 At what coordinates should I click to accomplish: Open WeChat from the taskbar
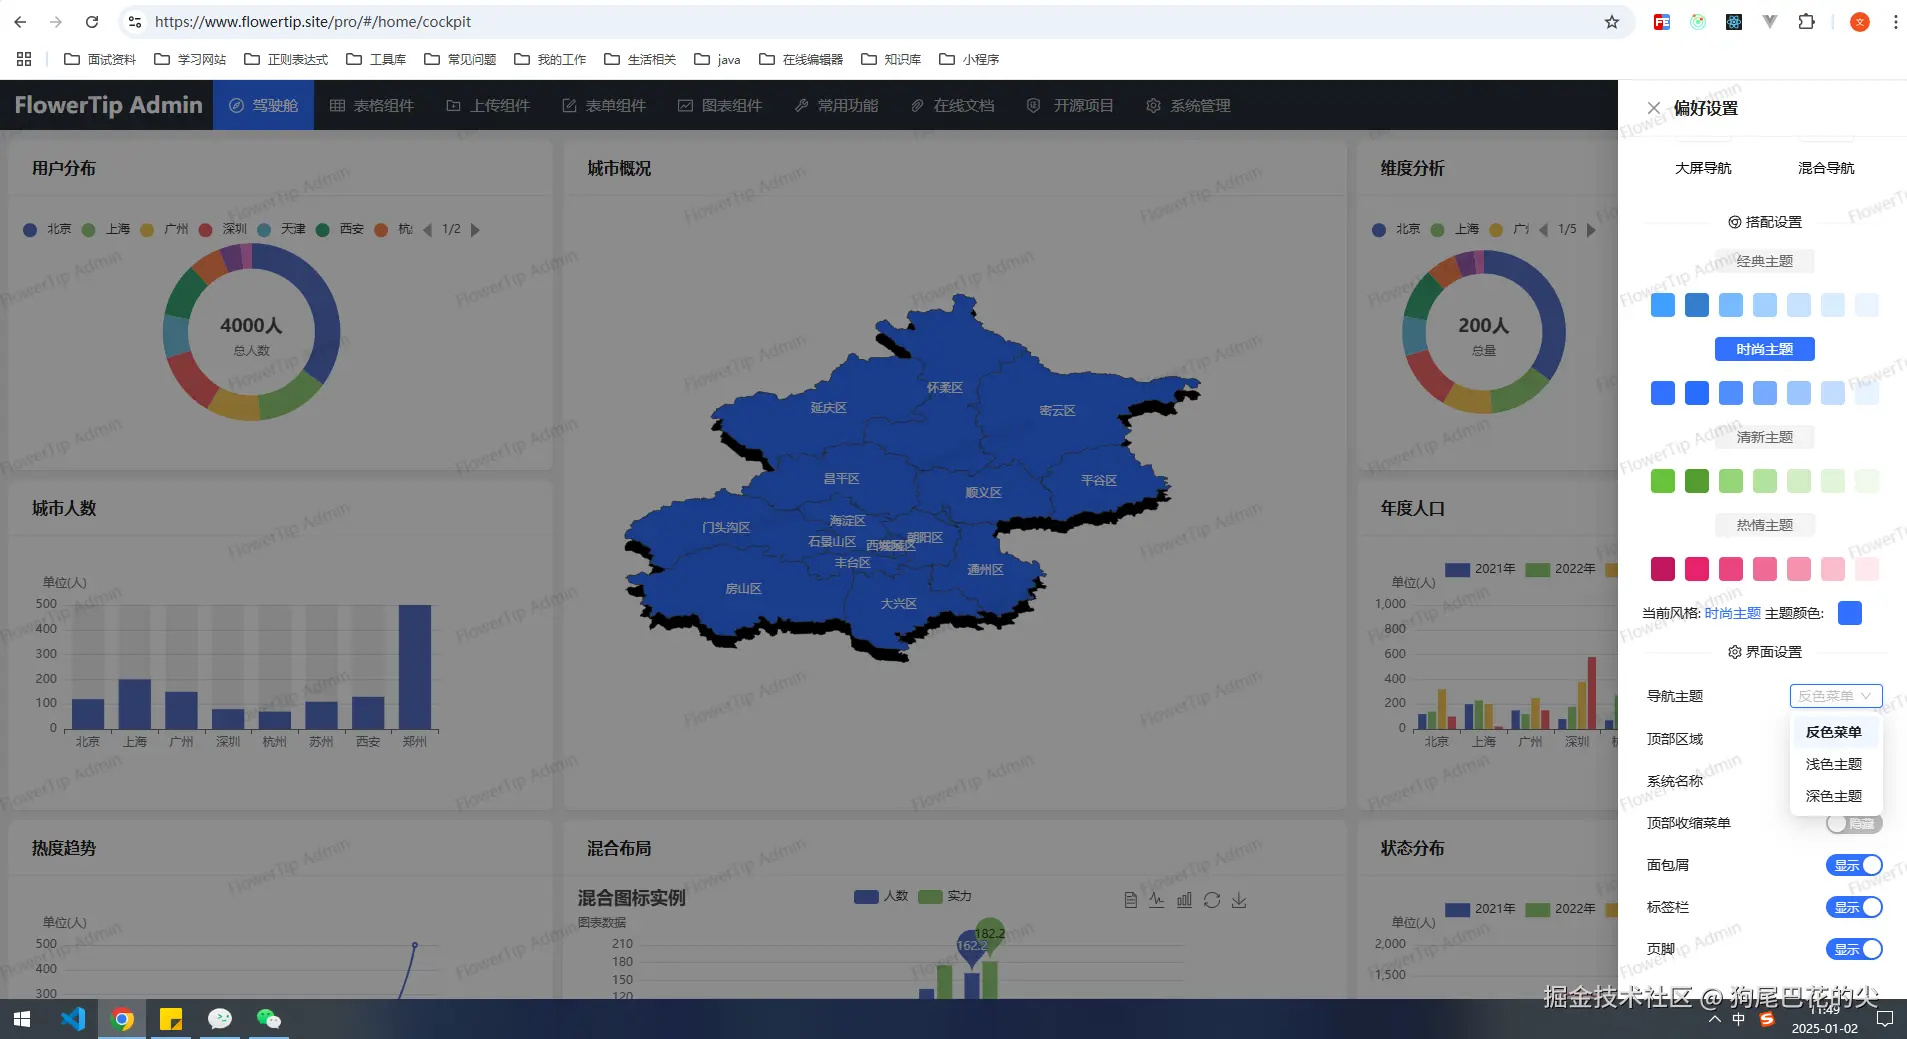point(269,1019)
